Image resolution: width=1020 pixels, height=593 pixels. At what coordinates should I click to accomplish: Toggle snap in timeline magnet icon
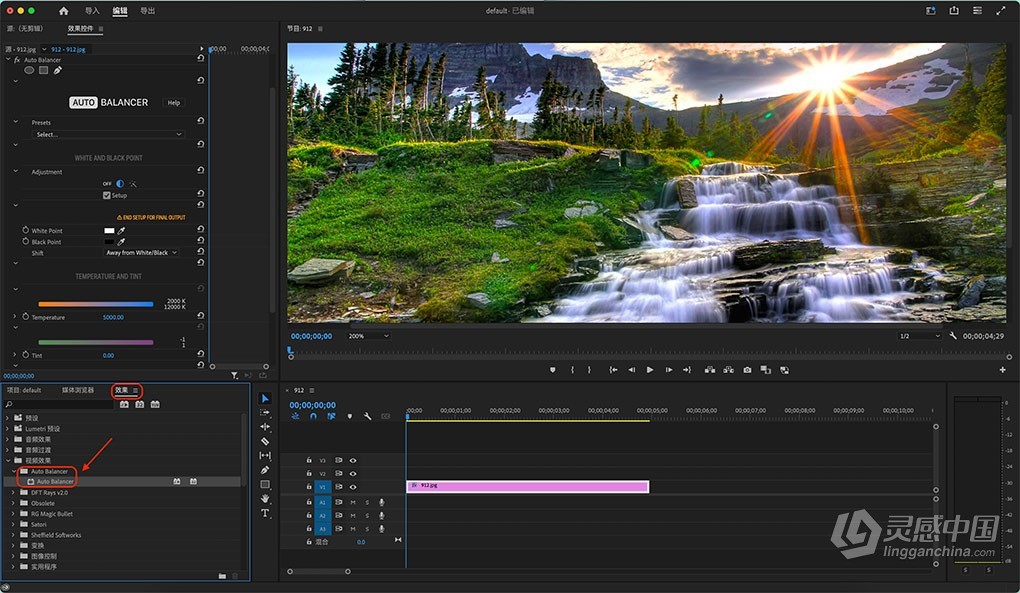pyautogui.click(x=313, y=416)
